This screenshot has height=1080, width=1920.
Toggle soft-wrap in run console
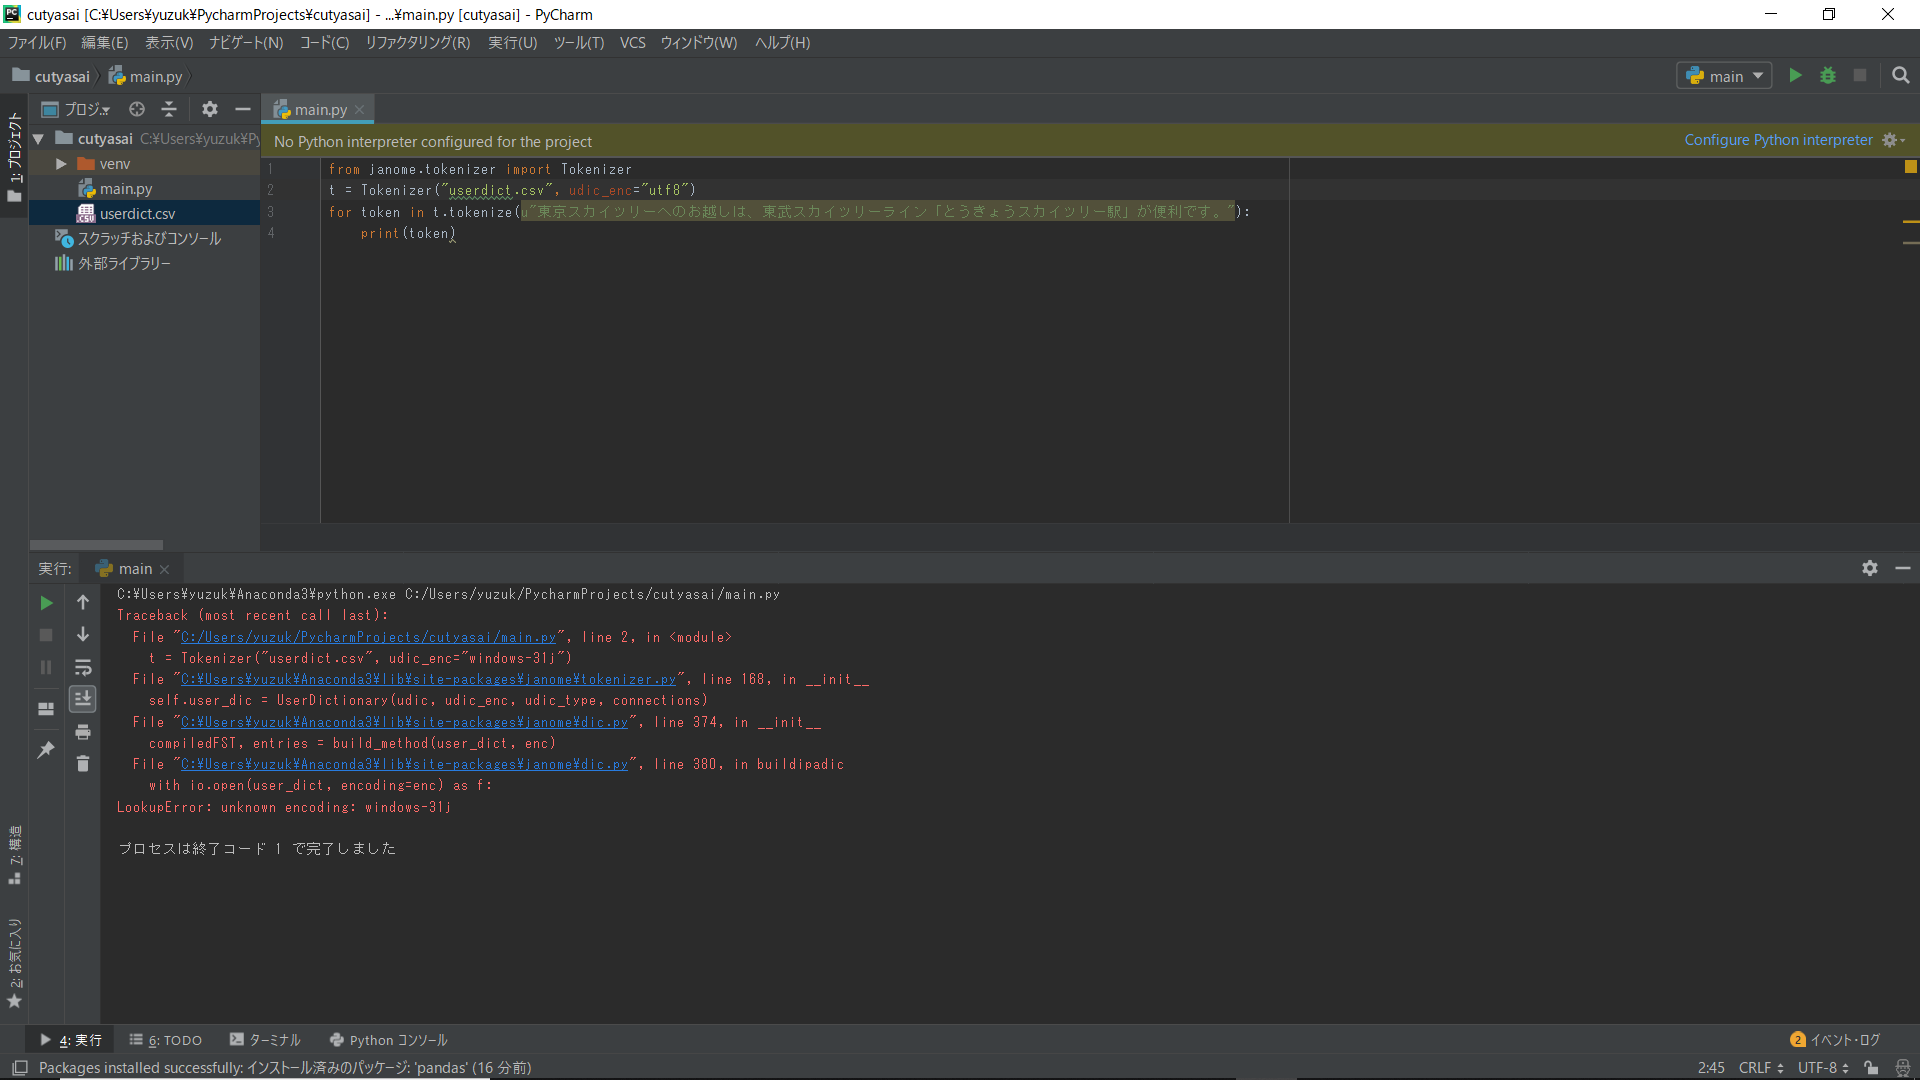click(x=83, y=667)
